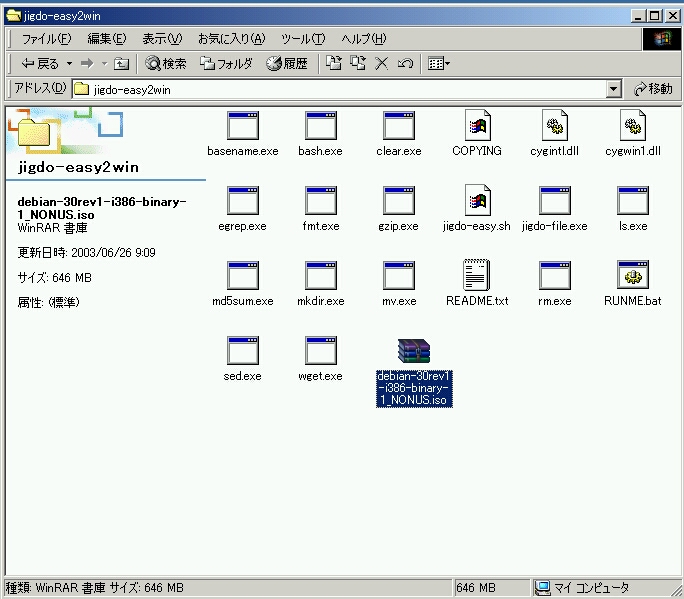
Task: Click the WinRAR 書庫 type label in side panel
Action: pyautogui.click(x=52, y=228)
